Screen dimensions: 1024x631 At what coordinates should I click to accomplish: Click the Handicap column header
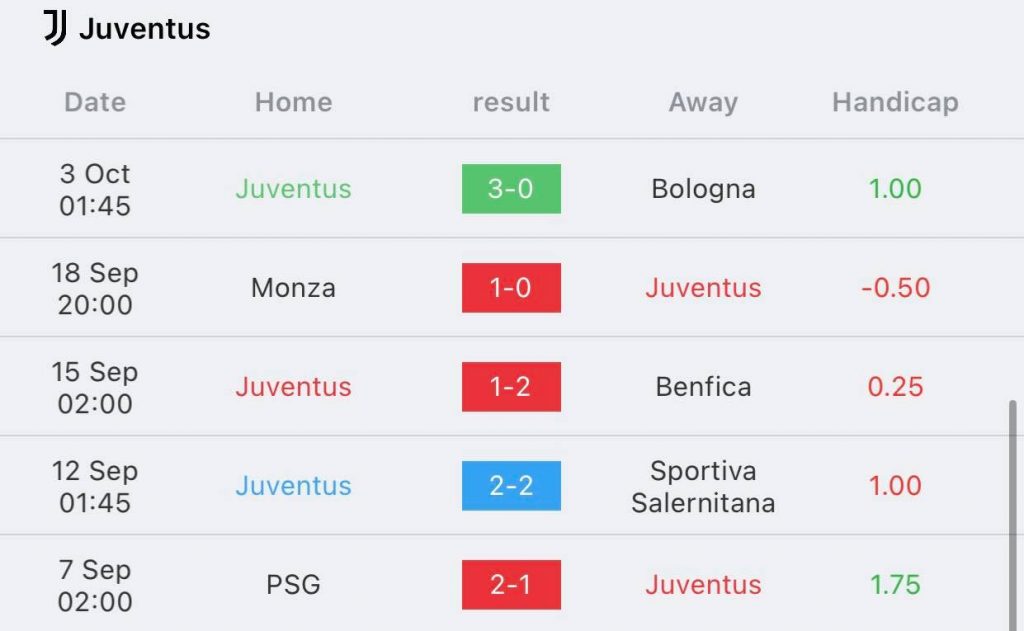895,103
